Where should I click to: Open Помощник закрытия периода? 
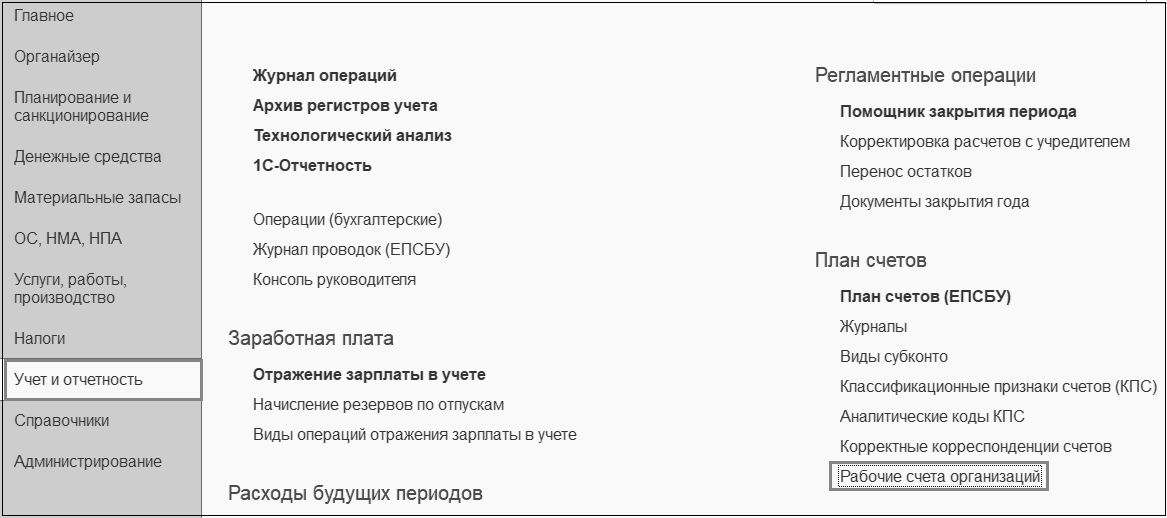pos(958,112)
